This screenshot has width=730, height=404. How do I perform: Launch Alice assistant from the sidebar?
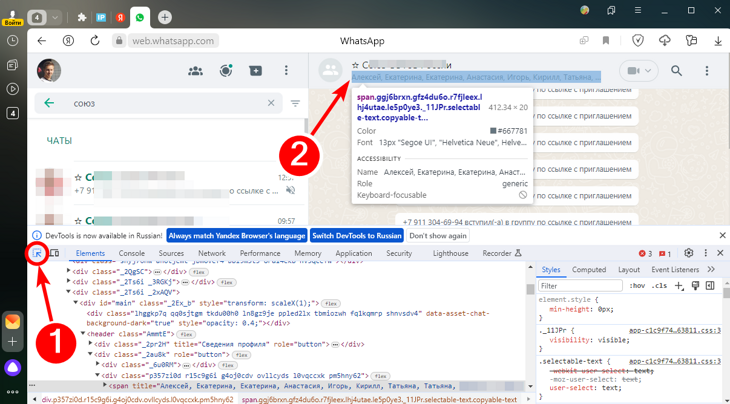[13, 368]
